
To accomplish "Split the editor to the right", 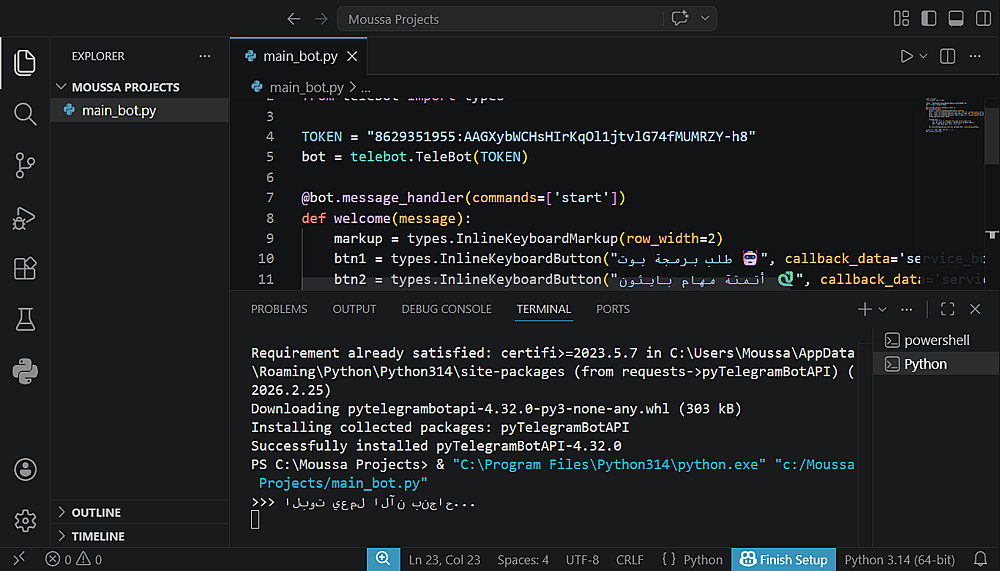I will [947, 56].
